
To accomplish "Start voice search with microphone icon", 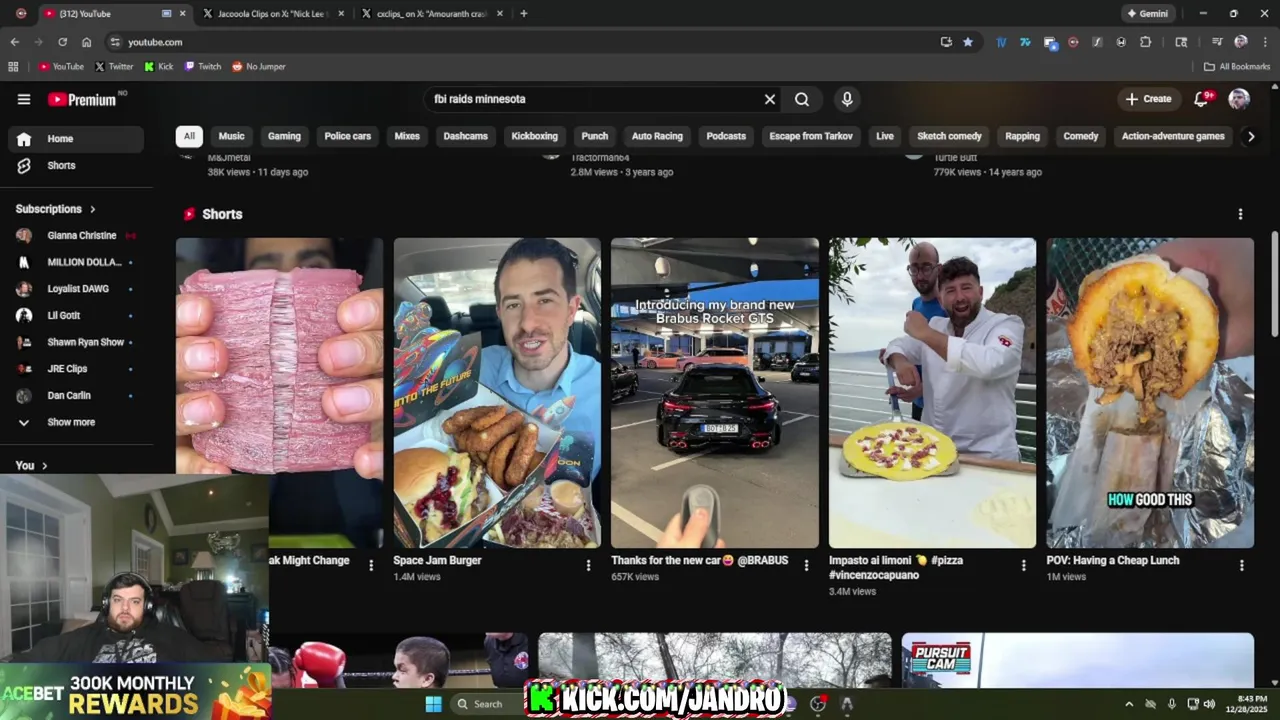I will pos(847,99).
